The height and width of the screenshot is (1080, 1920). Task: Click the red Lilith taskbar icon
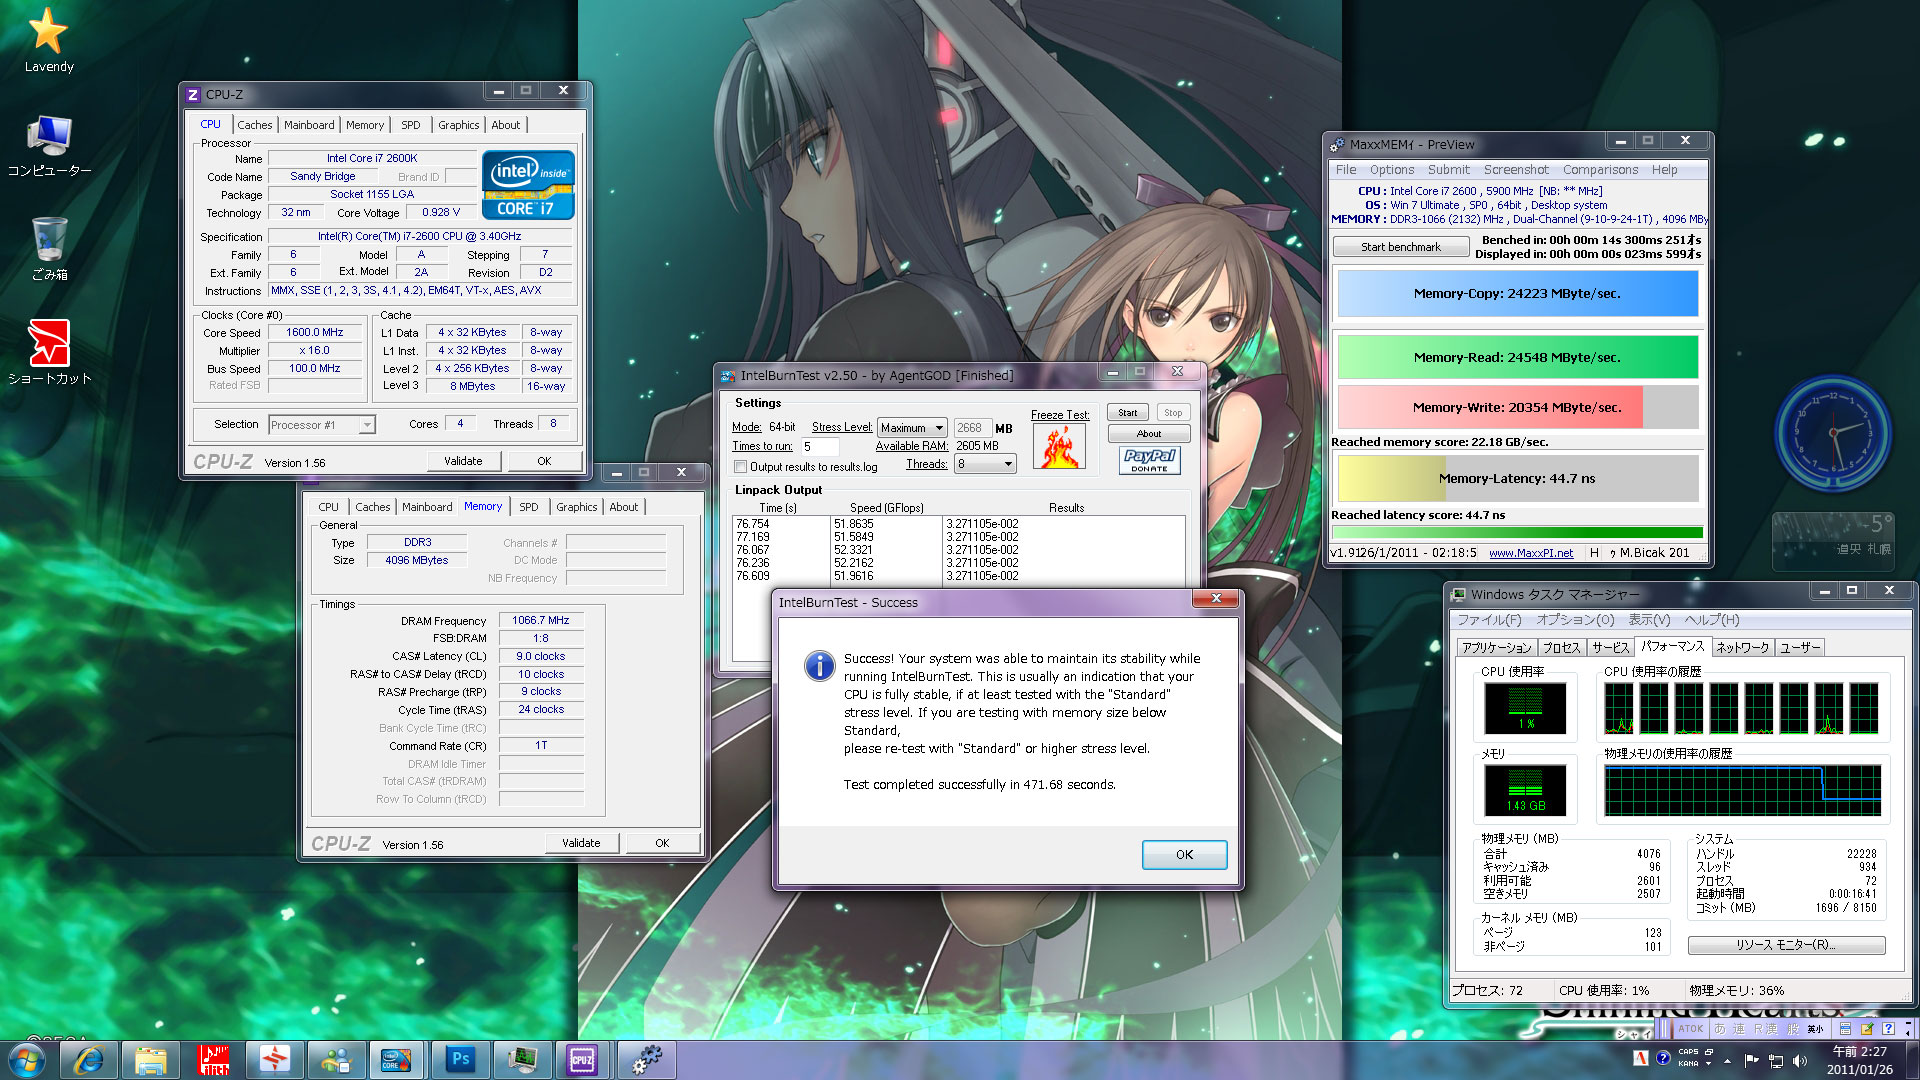213,1060
